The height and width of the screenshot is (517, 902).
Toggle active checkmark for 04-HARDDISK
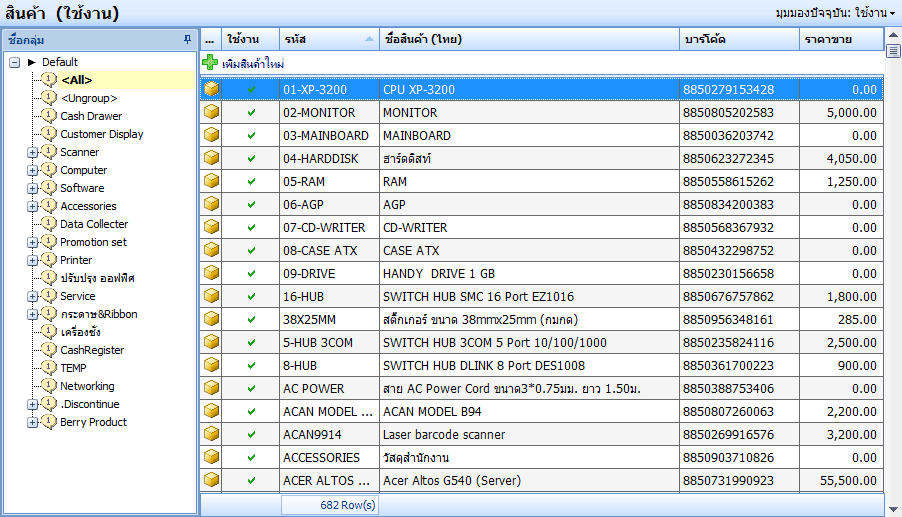[251, 159]
